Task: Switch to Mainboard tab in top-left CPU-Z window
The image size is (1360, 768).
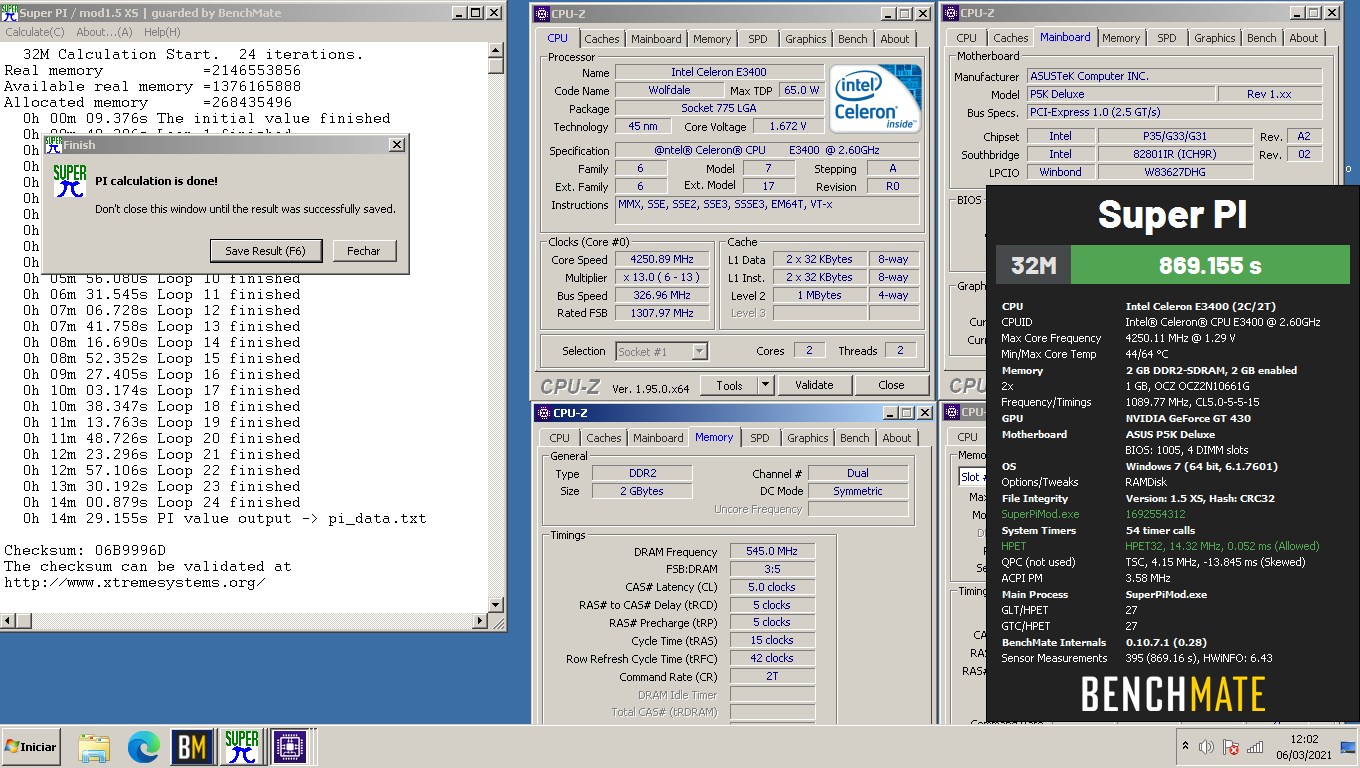Action: coord(656,39)
